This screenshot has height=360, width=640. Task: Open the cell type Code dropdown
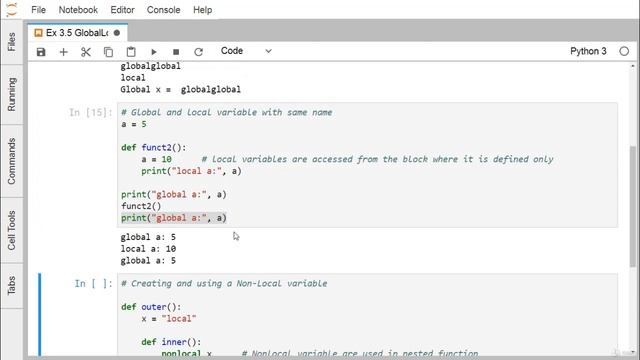pos(246,51)
